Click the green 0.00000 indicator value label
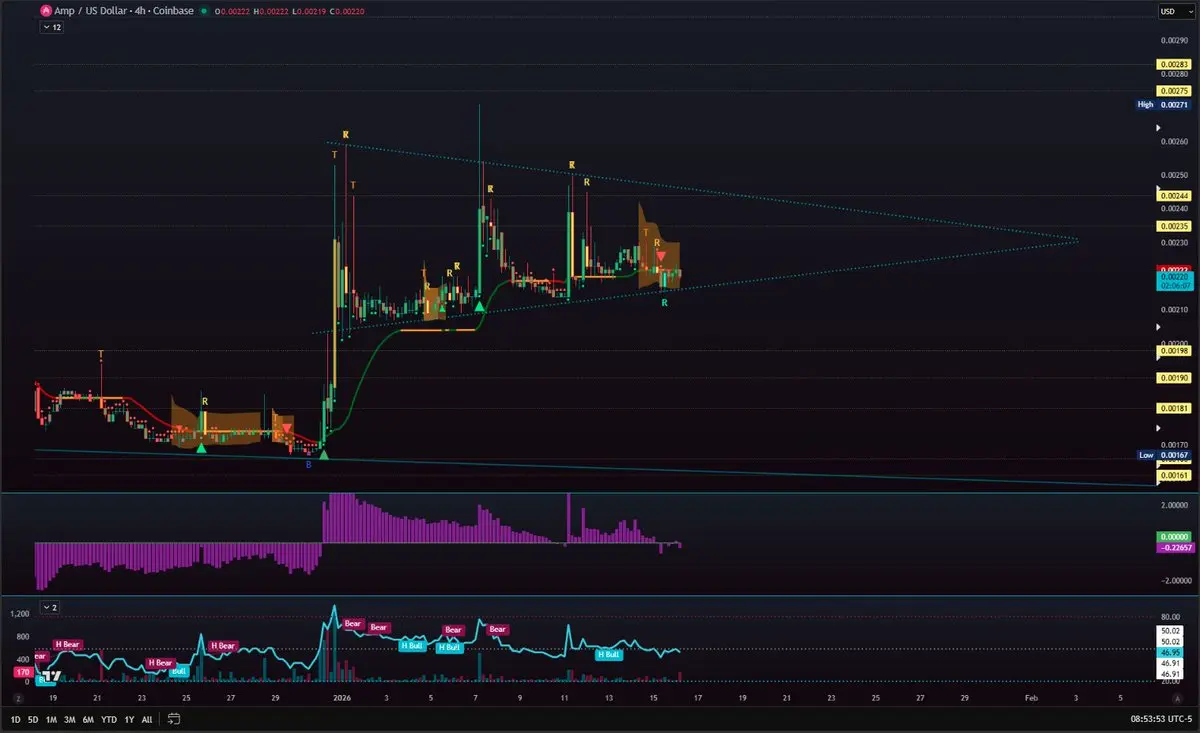Screen dimensions: 1200x733 tap(1174, 537)
